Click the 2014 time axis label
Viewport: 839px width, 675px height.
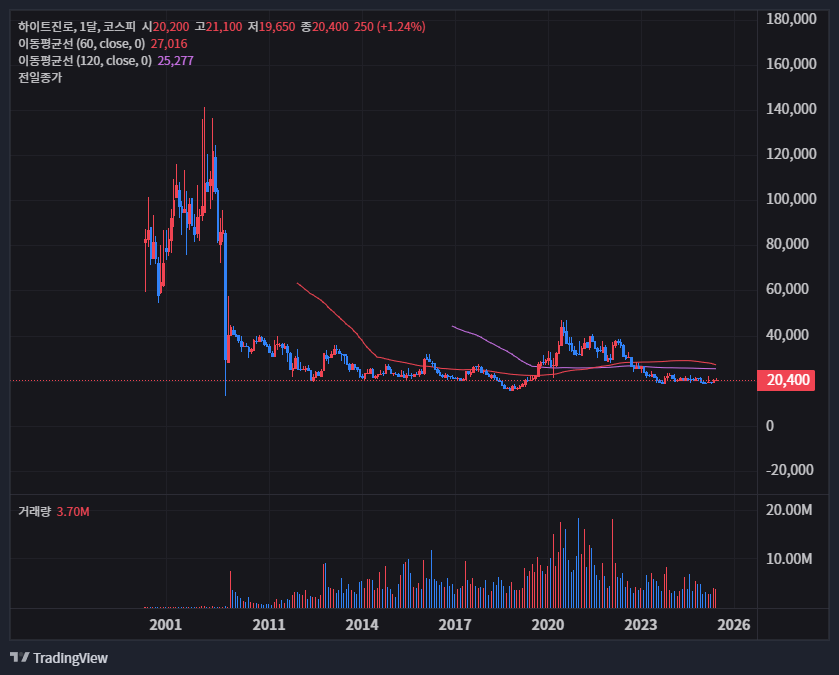point(362,625)
